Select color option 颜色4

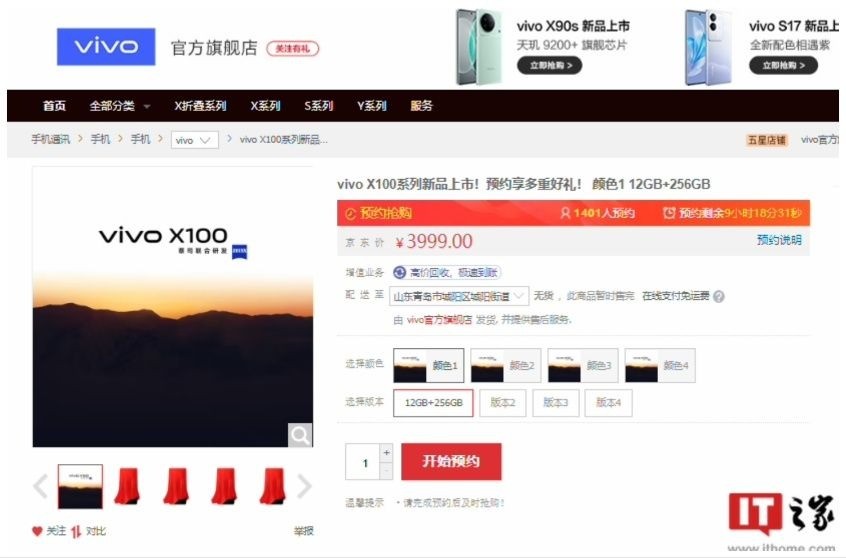tap(660, 365)
